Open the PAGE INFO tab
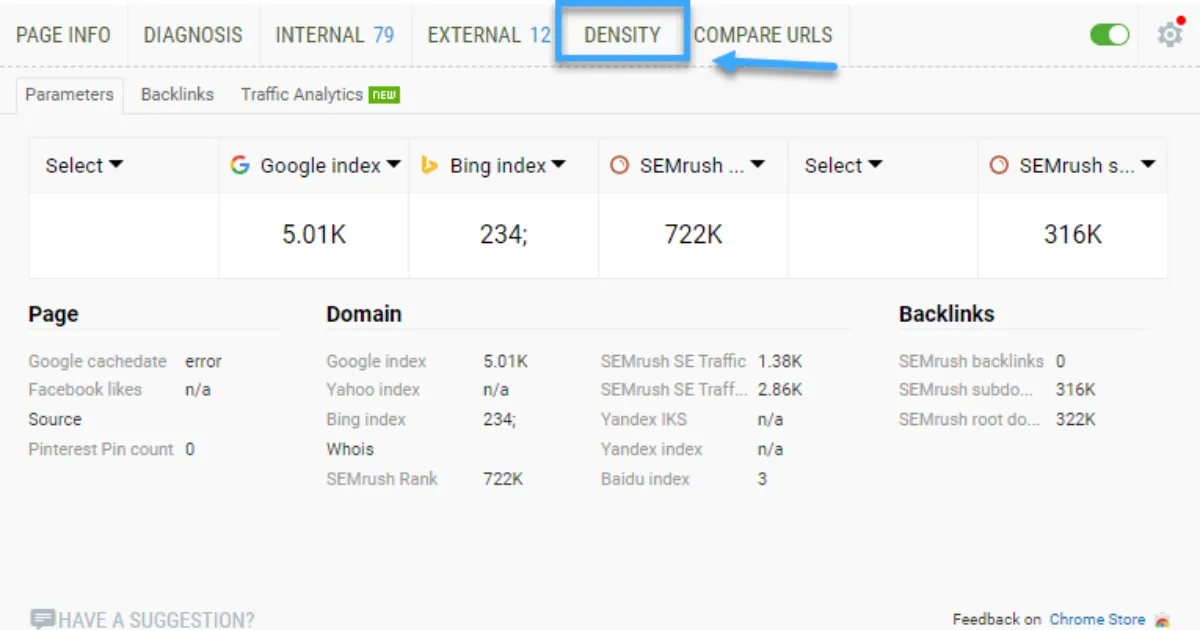This screenshot has width=1200, height=630. [x=63, y=35]
